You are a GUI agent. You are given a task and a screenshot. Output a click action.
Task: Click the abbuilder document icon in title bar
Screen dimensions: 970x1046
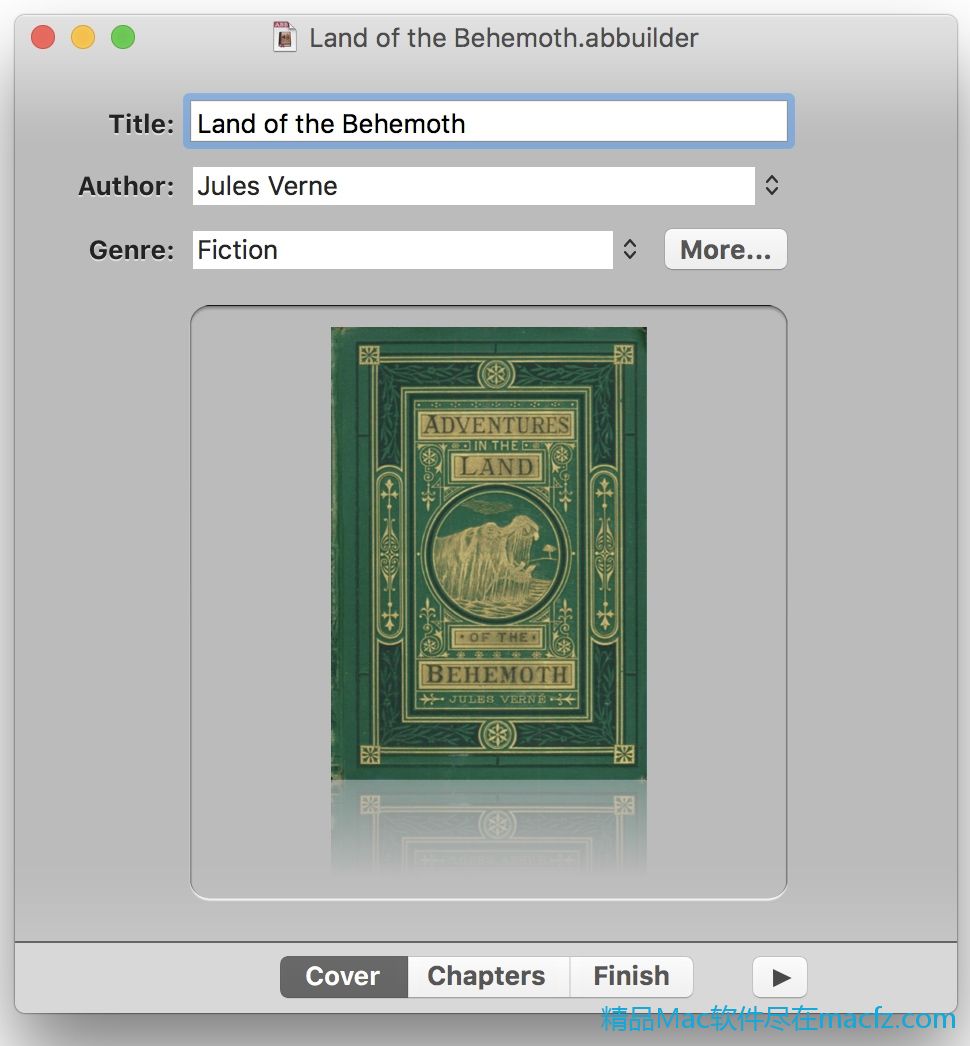click(x=285, y=38)
